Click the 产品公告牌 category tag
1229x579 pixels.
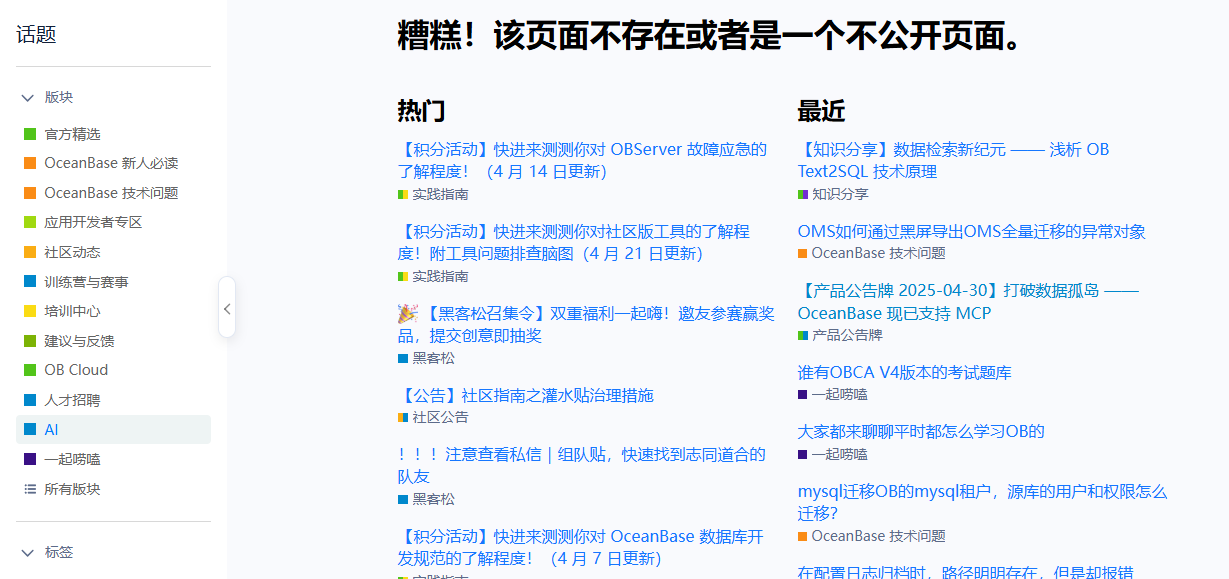pos(840,335)
